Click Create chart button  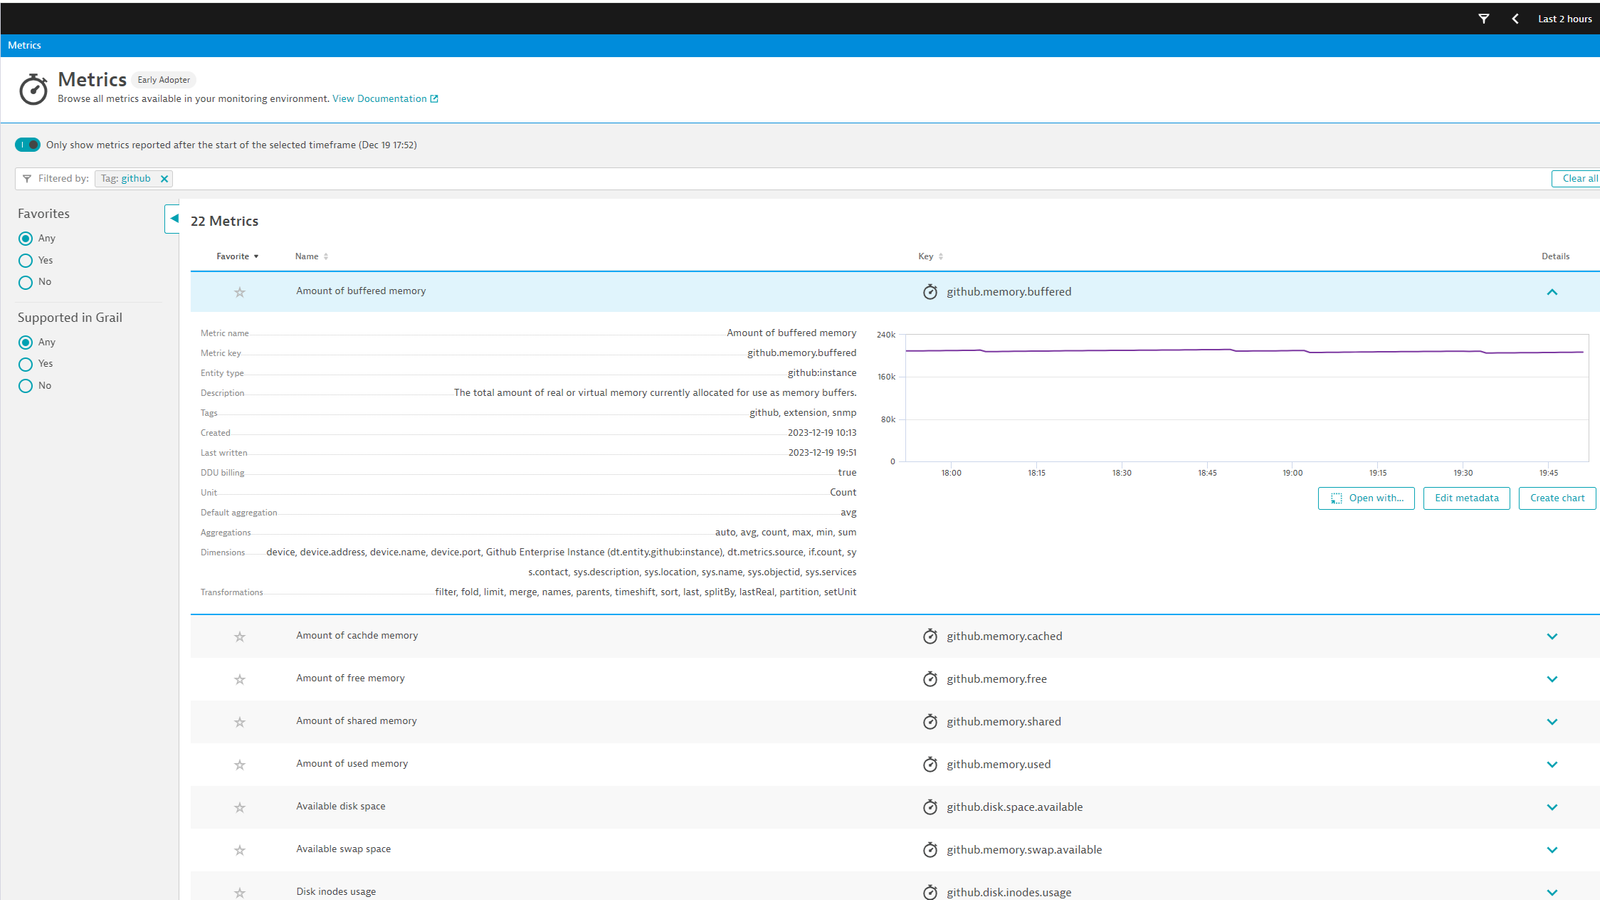(x=1557, y=498)
